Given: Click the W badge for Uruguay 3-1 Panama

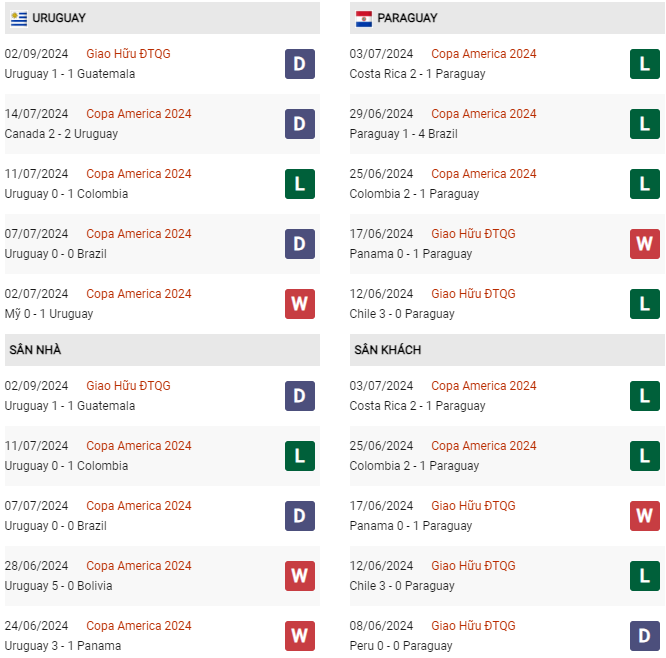Looking at the screenshot, I should (x=300, y=636).
